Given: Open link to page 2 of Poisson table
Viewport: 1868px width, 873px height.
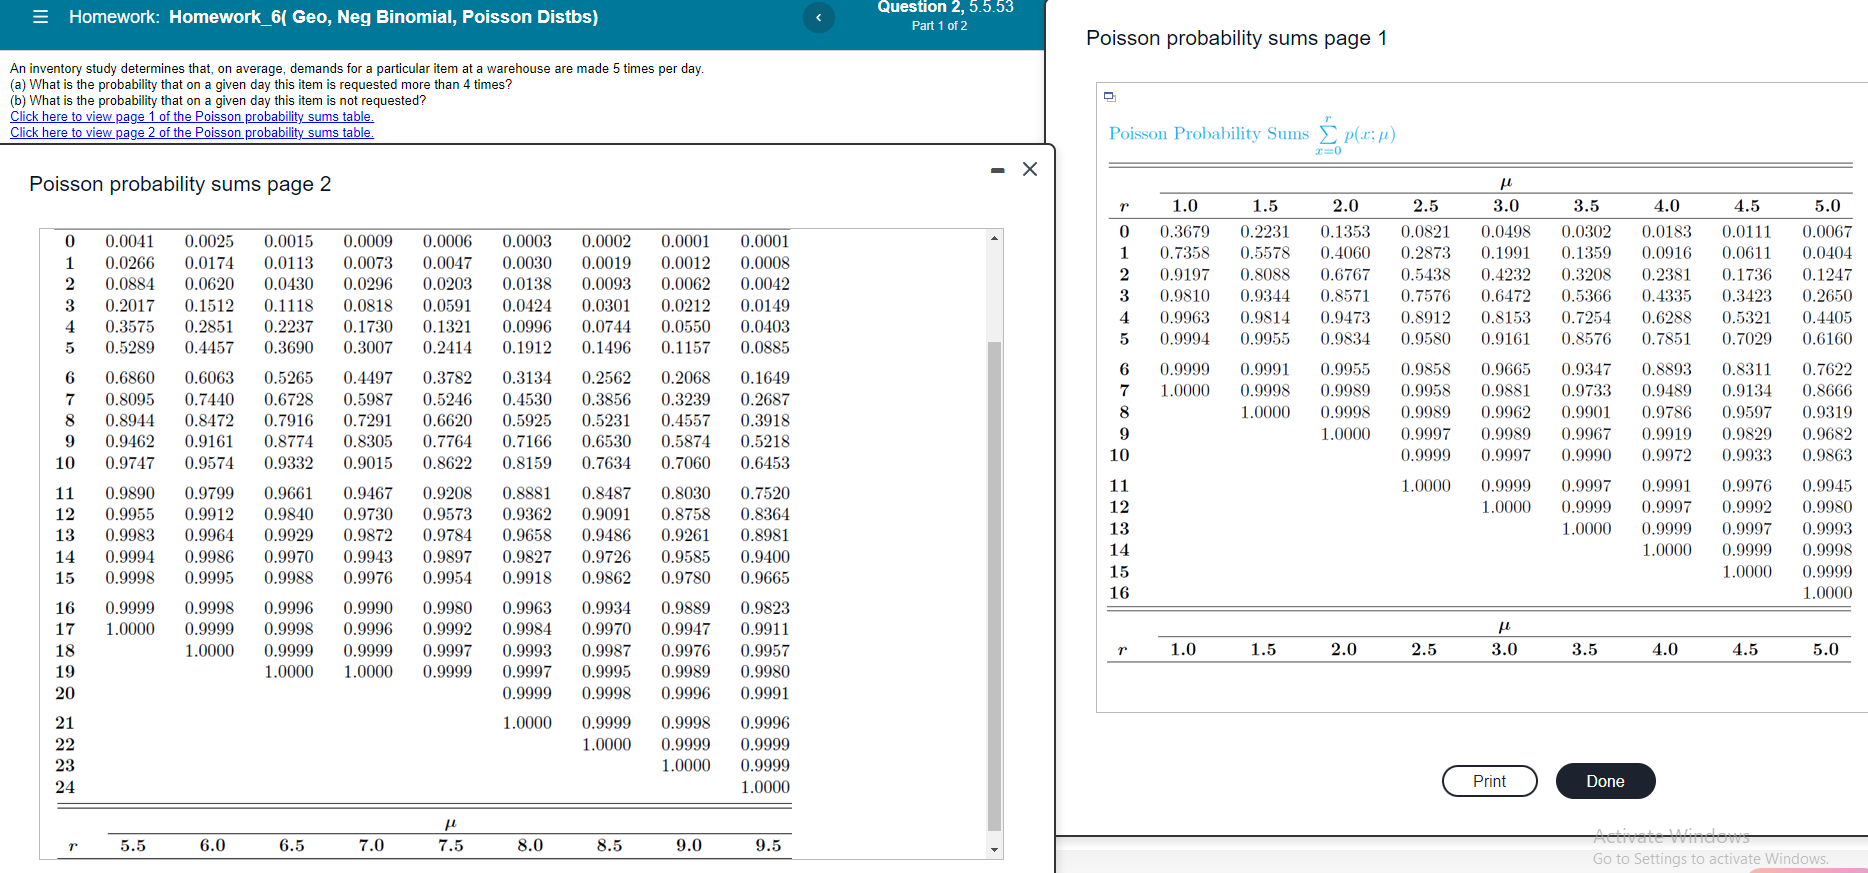Looking at the screenshot, I should (x=192, y=132).
